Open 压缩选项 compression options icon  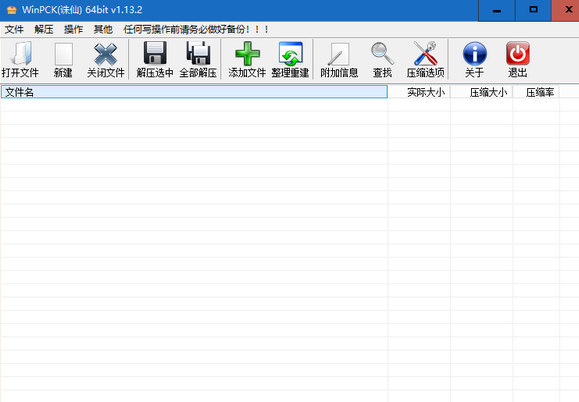(425, 59)
